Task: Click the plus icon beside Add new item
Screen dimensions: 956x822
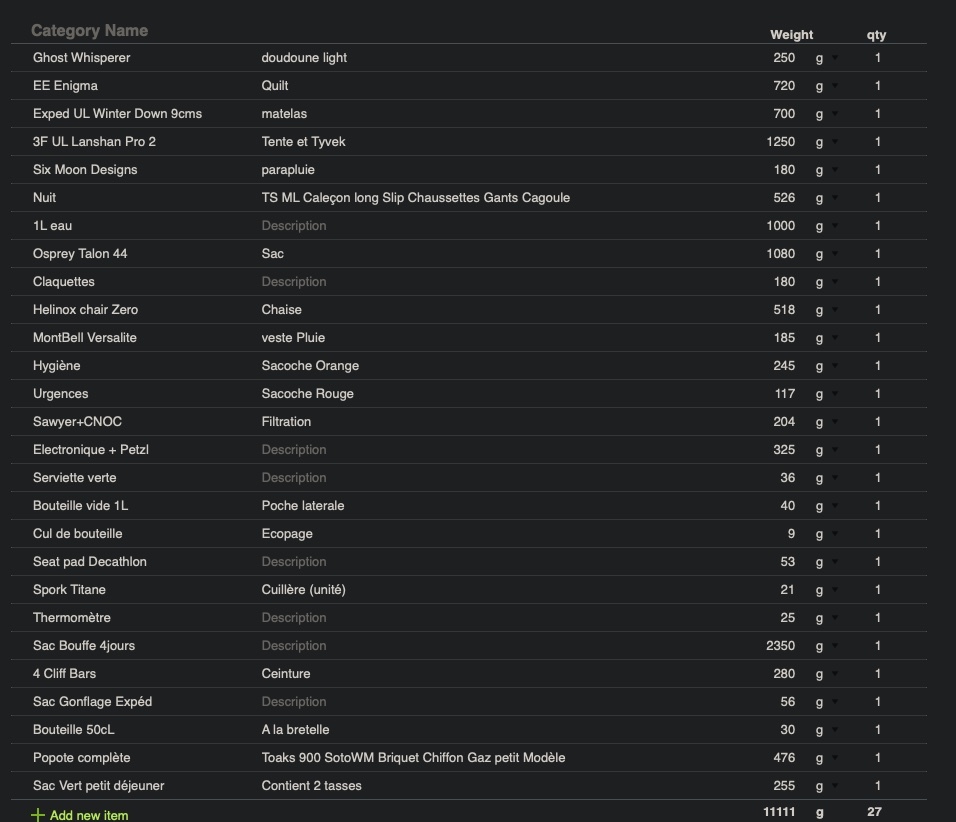Action: pos(38,815)
